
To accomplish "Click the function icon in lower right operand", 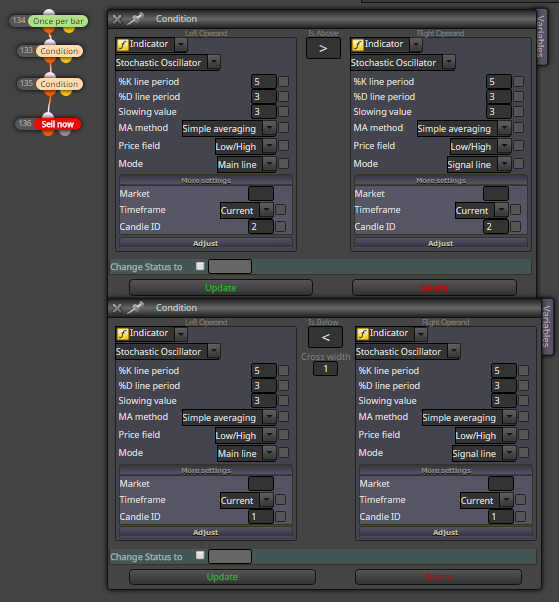I will 362,334.
